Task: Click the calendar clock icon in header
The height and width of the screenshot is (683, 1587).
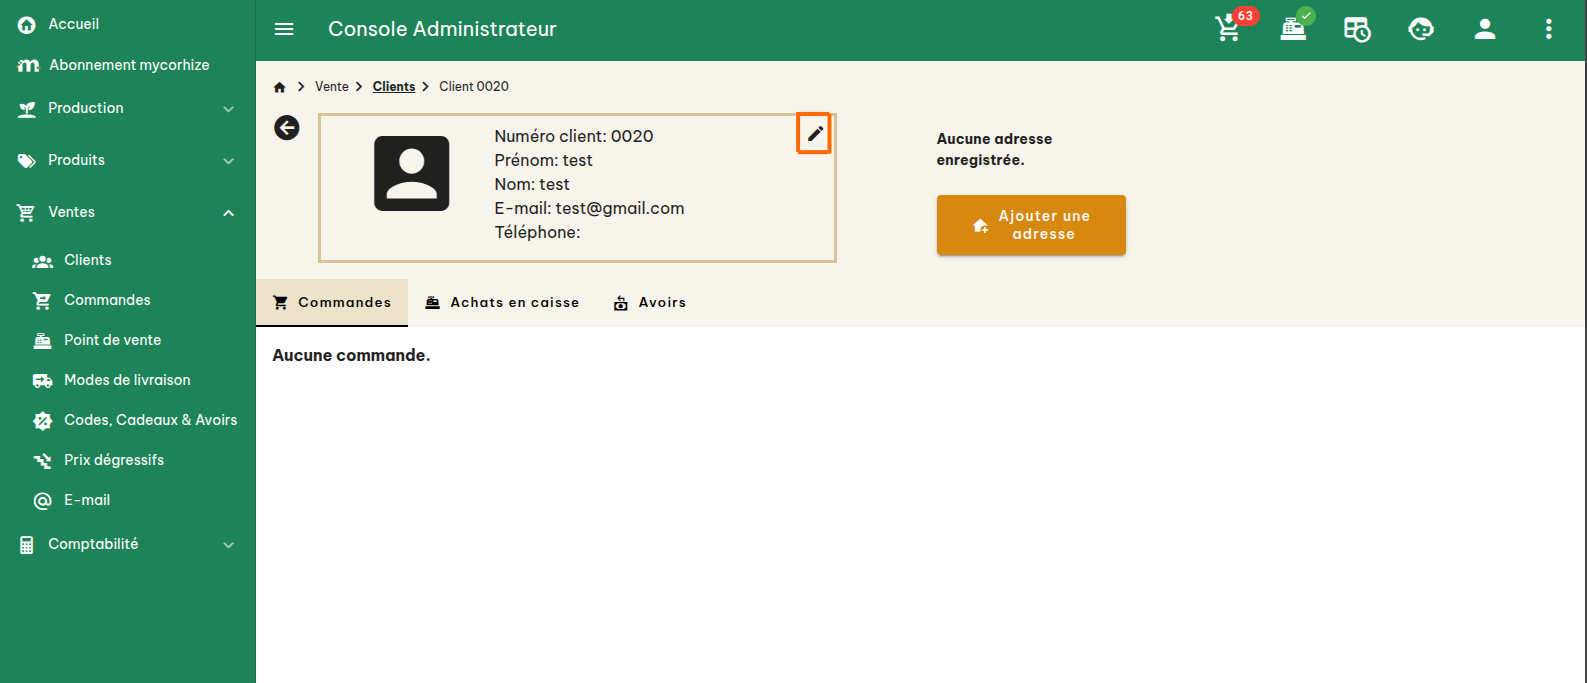Action: coord(1356,29)
